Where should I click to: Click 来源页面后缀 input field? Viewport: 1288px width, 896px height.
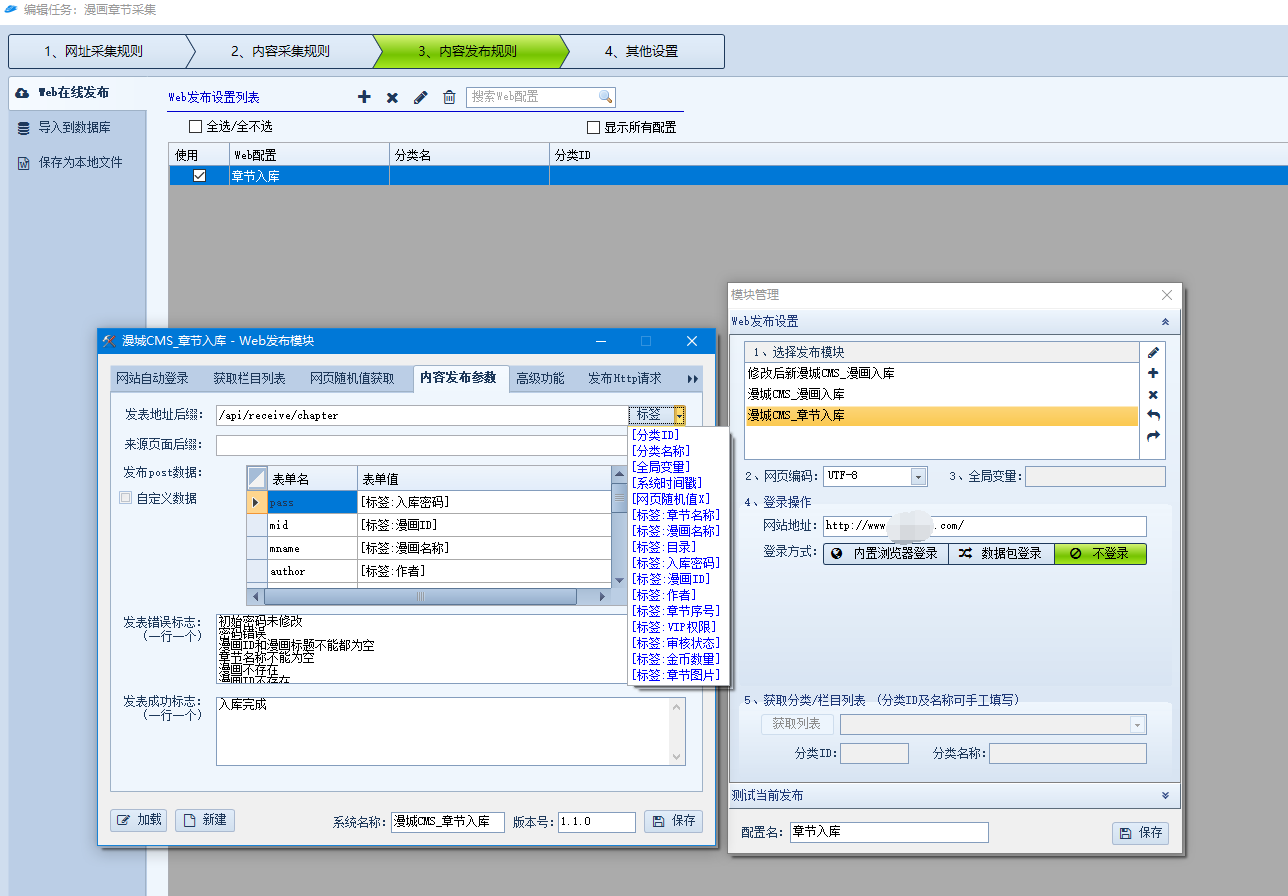(422, 445)
